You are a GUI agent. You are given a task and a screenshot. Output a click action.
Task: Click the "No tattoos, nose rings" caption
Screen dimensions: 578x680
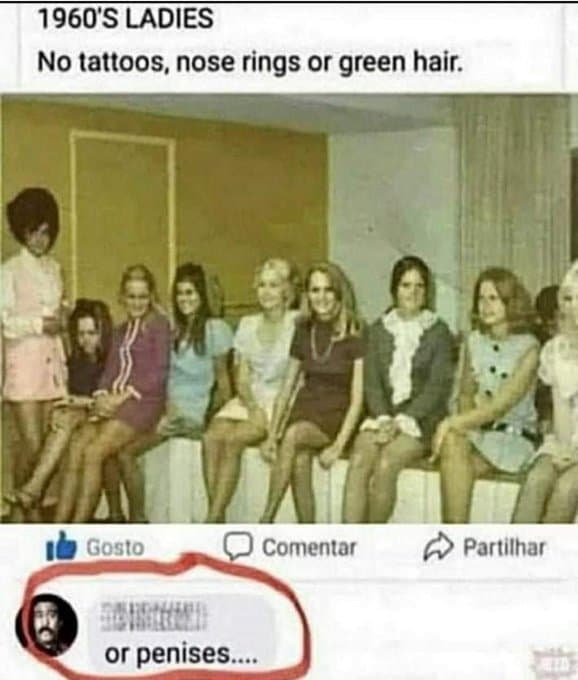[168, 62]
